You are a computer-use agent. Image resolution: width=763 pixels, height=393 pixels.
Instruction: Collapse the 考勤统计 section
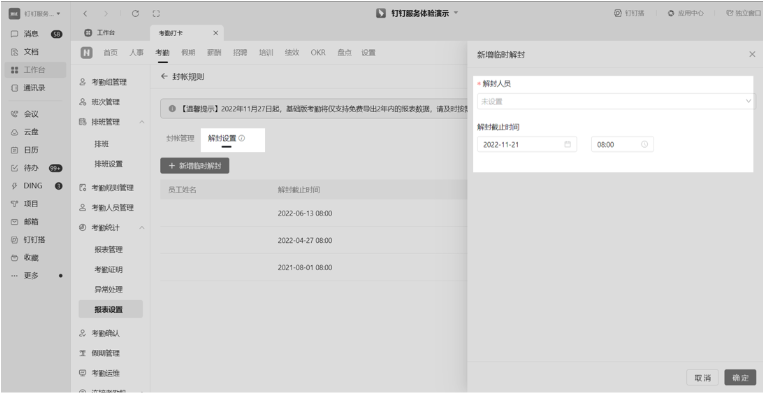click(x=142, y=227)
